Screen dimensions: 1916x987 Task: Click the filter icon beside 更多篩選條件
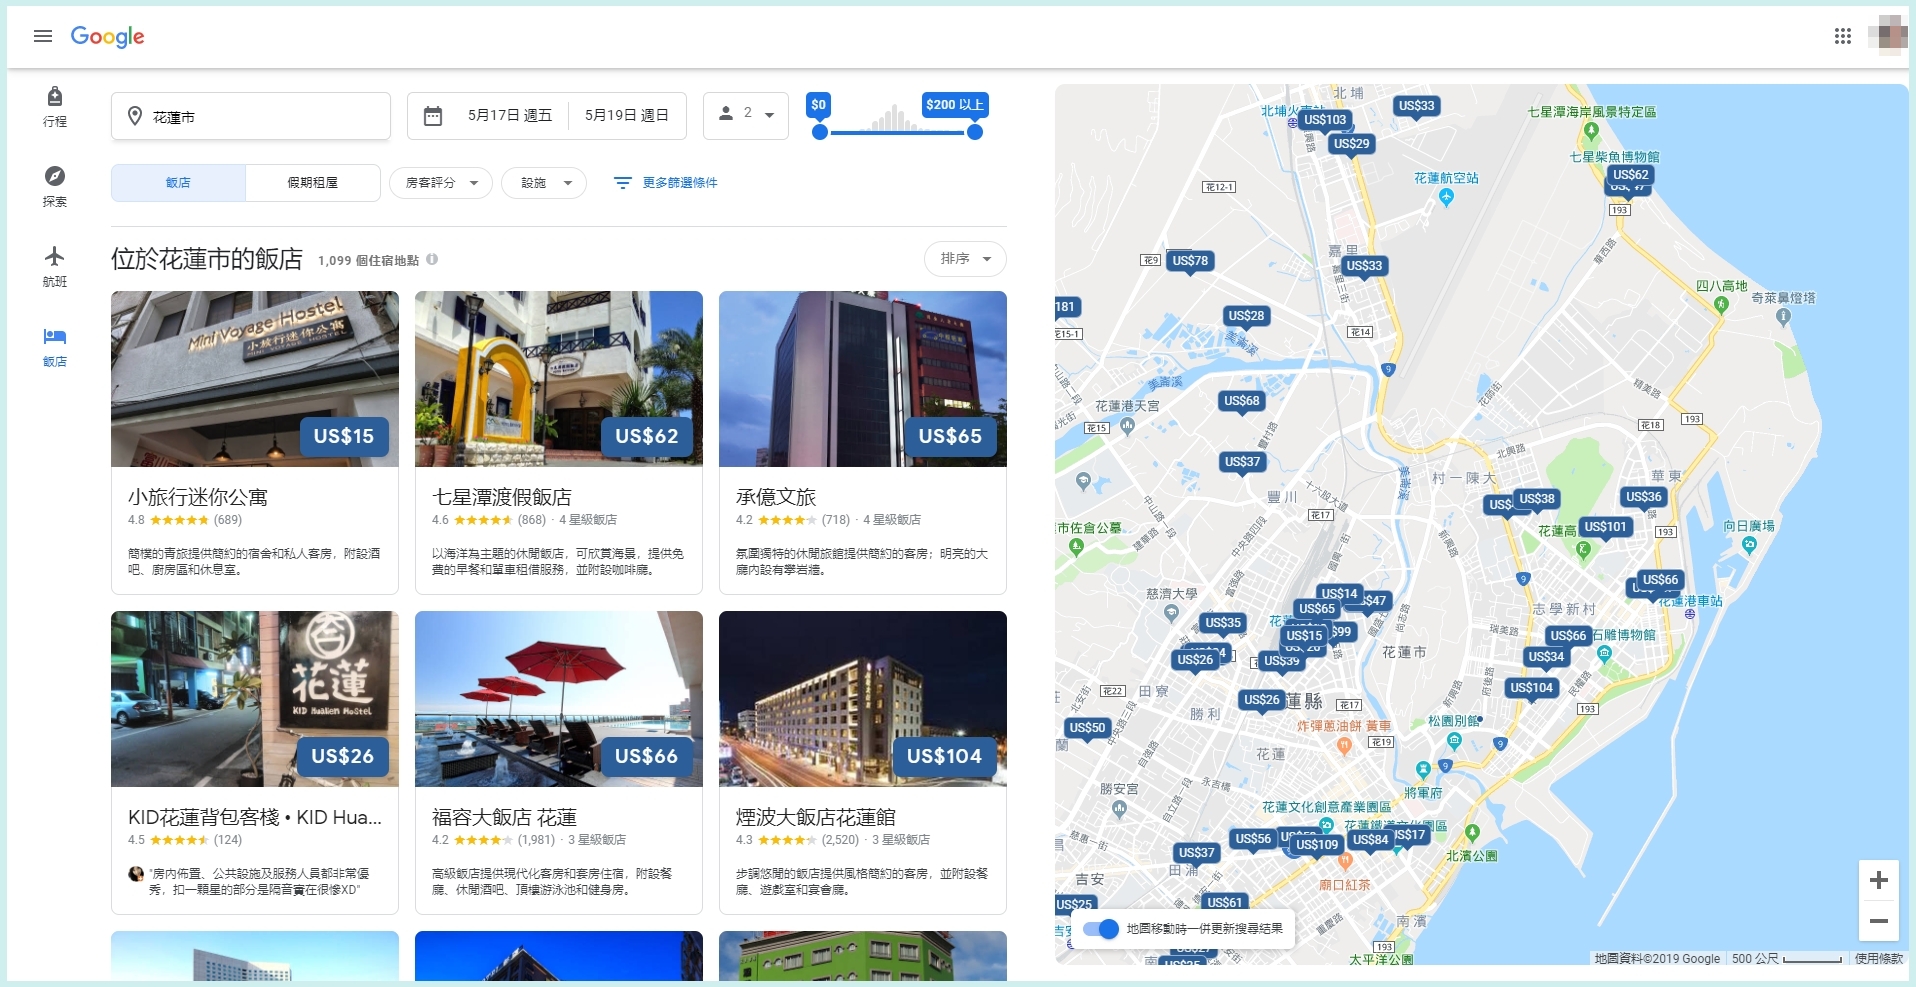[x=622, y=183]
